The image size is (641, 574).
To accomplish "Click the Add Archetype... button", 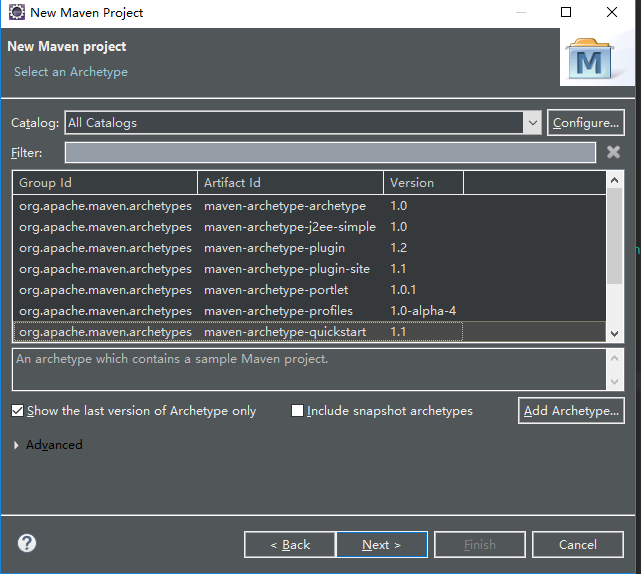I will (571, 410).
